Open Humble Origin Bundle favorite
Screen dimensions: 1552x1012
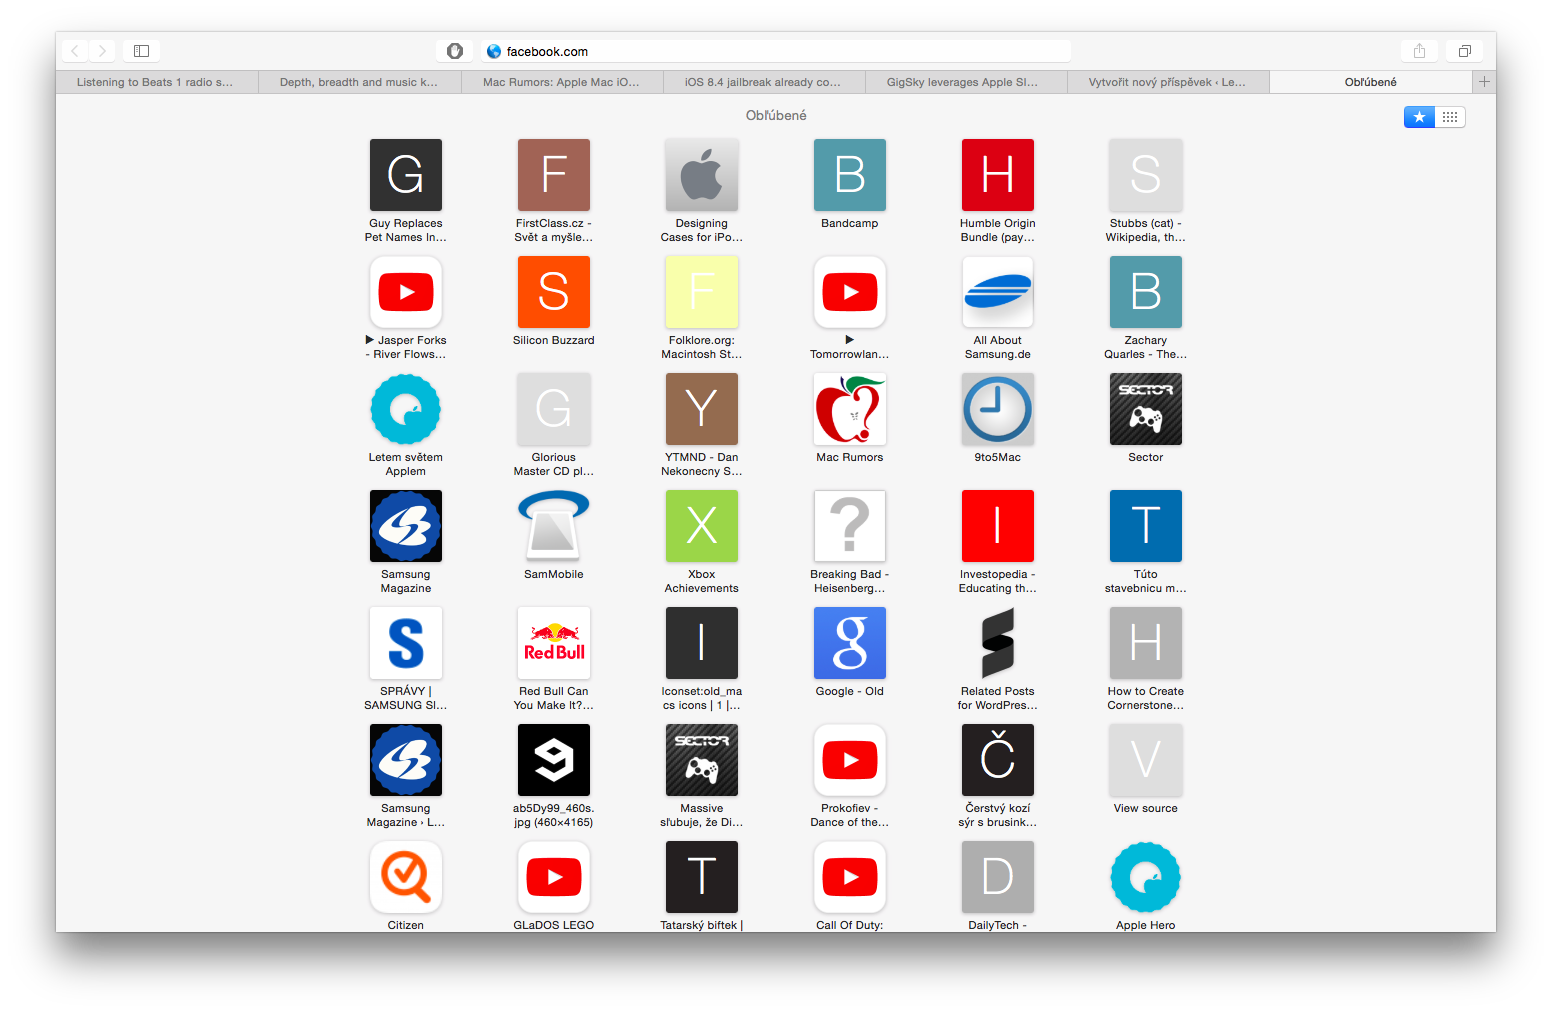[998, 175]
